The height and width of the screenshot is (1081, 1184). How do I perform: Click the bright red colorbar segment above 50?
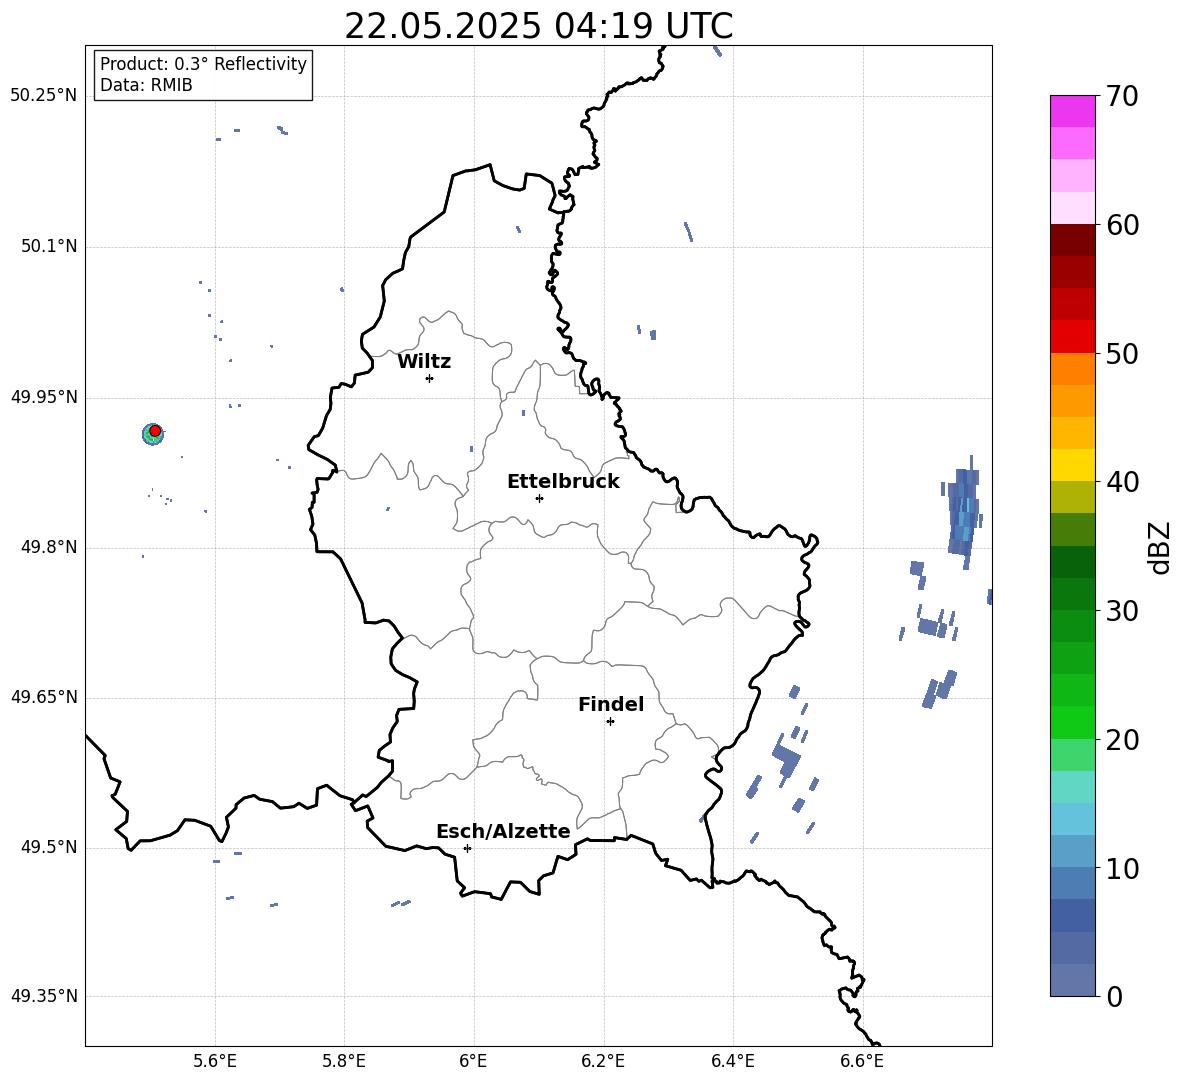[x=1072, y=337]
